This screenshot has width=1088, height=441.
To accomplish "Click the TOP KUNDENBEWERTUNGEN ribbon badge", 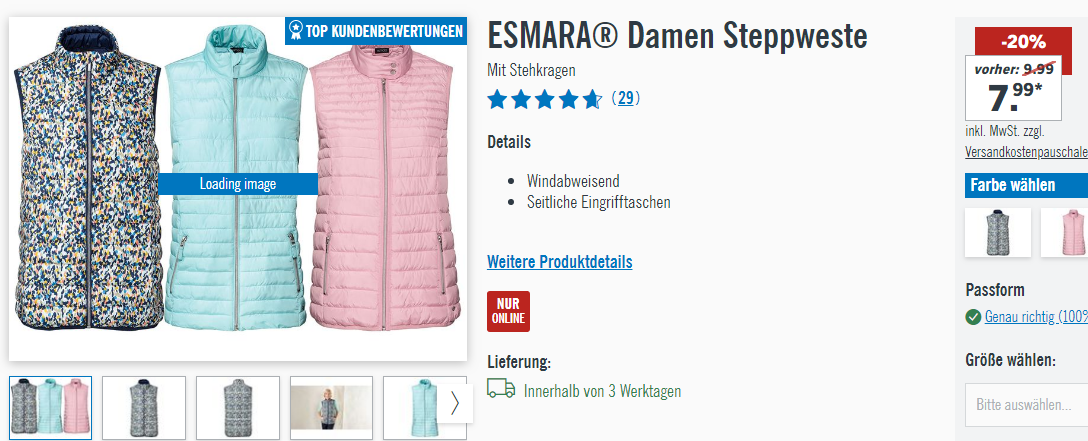I will tap(375, 31).
